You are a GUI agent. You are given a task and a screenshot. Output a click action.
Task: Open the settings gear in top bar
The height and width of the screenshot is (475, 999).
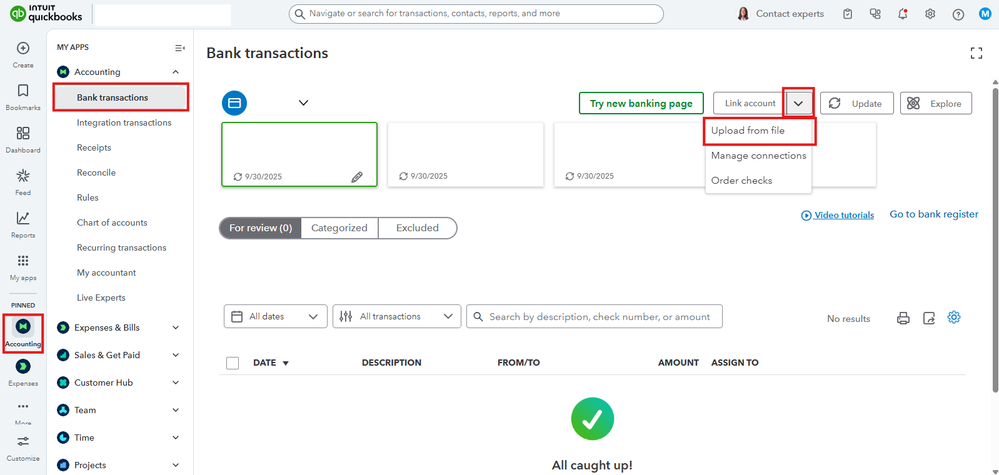(930, 14)
